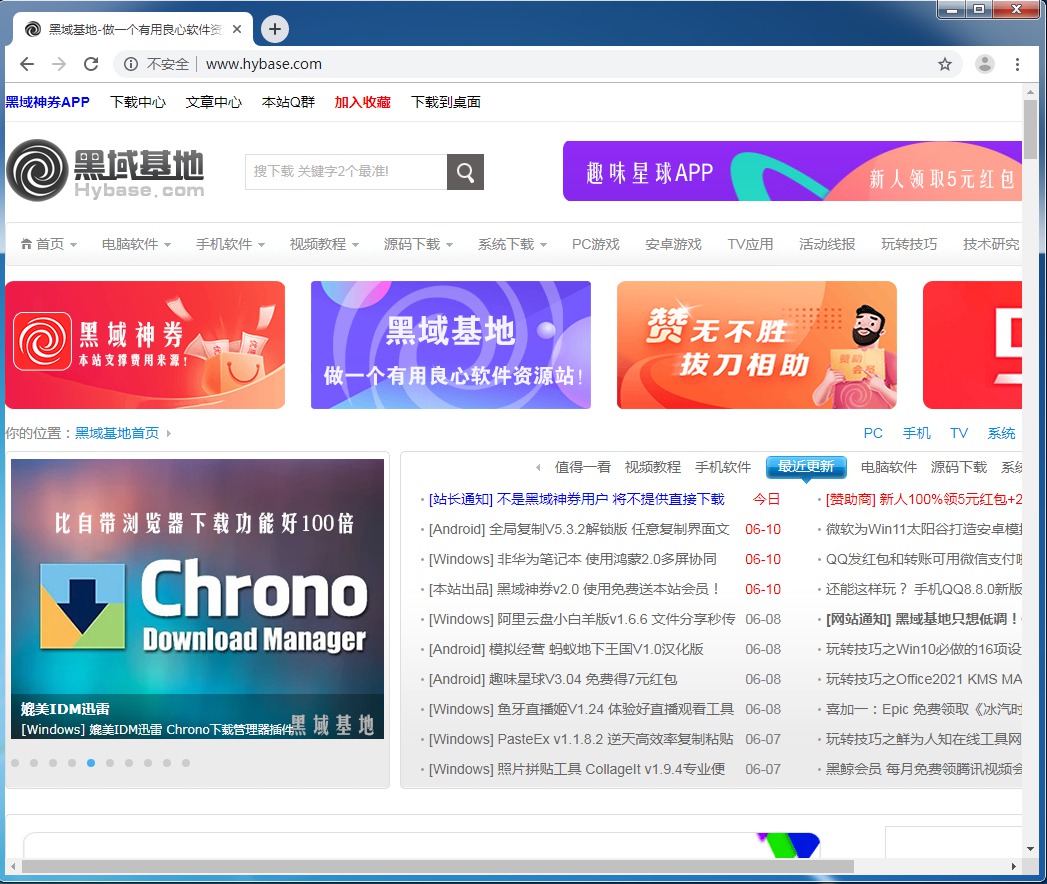Click the 黑域基地 Hybase.com logo
The width and height of the screenshot is (1047, 884).
click(106, 171)
